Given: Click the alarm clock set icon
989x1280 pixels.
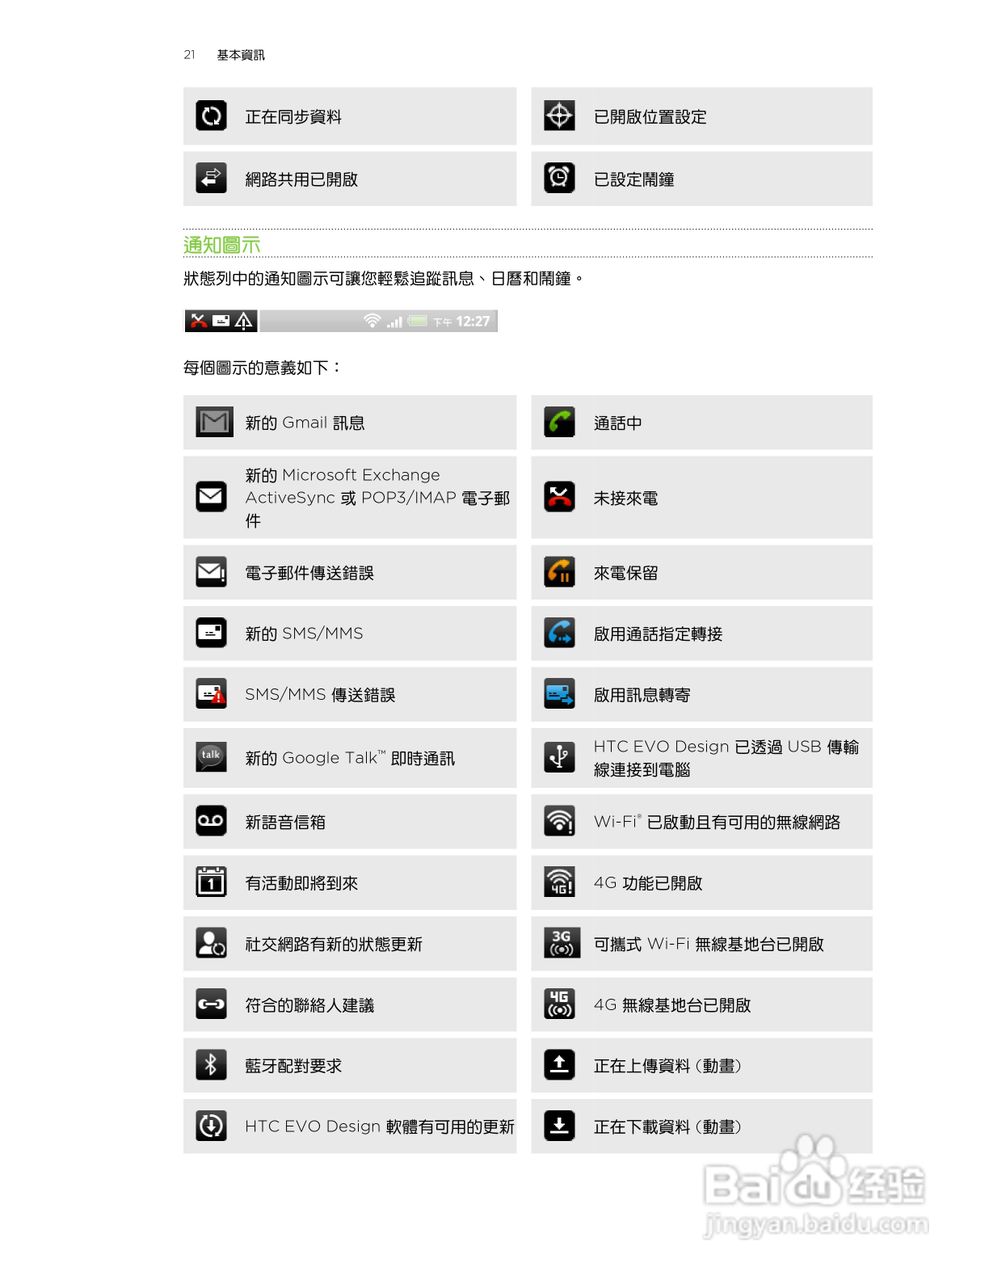Looking at the screenshot, I should click(x=559, y=178).
